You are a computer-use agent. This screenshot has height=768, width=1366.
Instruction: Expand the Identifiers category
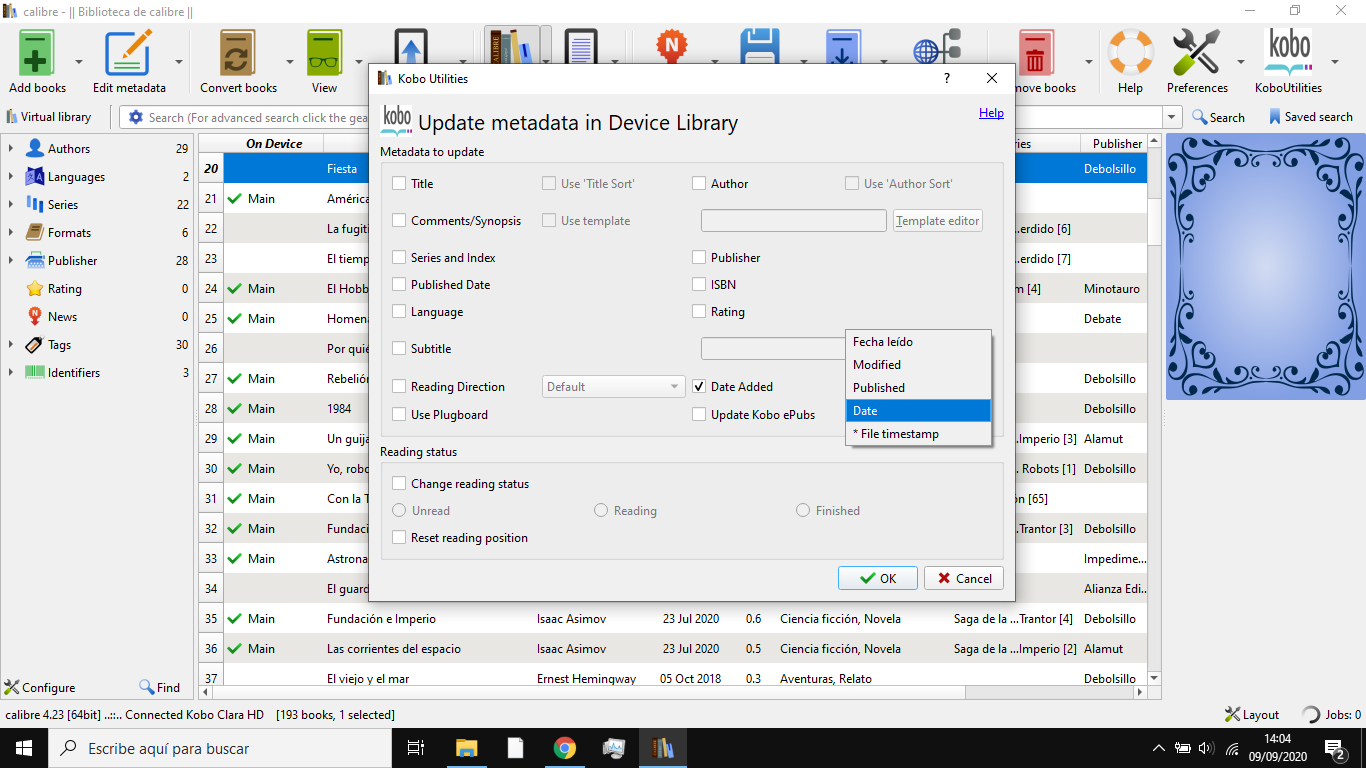[11, 373]
